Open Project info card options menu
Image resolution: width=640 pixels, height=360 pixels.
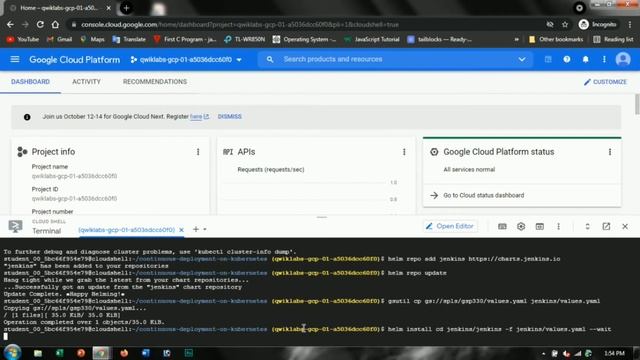point(198,152)
